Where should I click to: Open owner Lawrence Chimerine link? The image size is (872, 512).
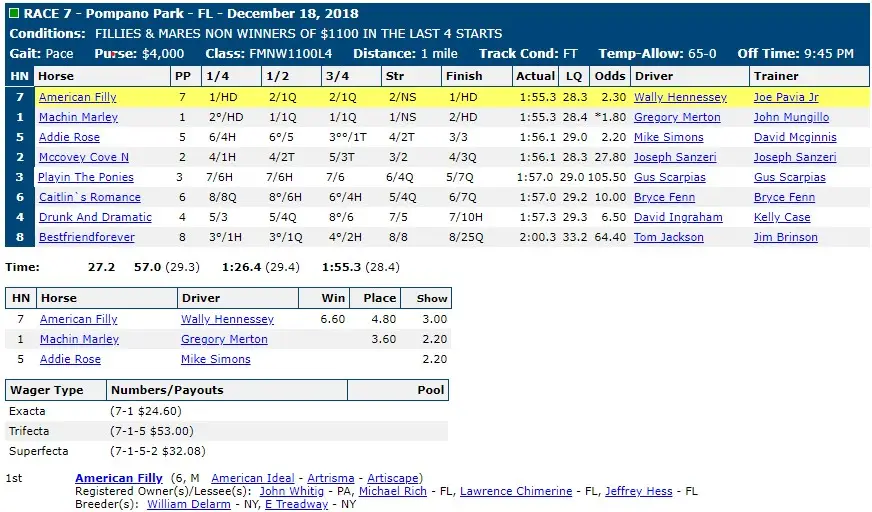tap(516, 491)
